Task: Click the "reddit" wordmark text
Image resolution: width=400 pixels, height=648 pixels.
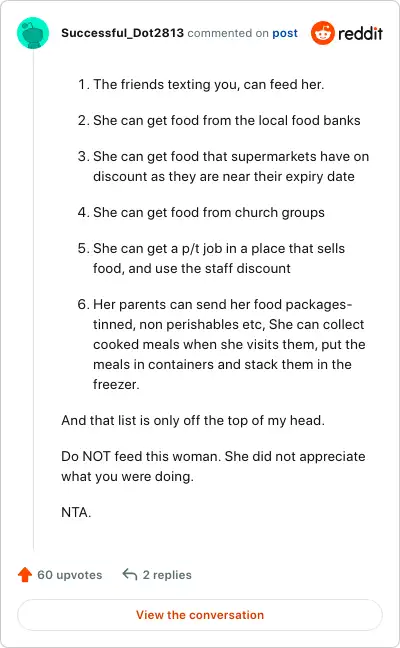Action: point(360,33)
